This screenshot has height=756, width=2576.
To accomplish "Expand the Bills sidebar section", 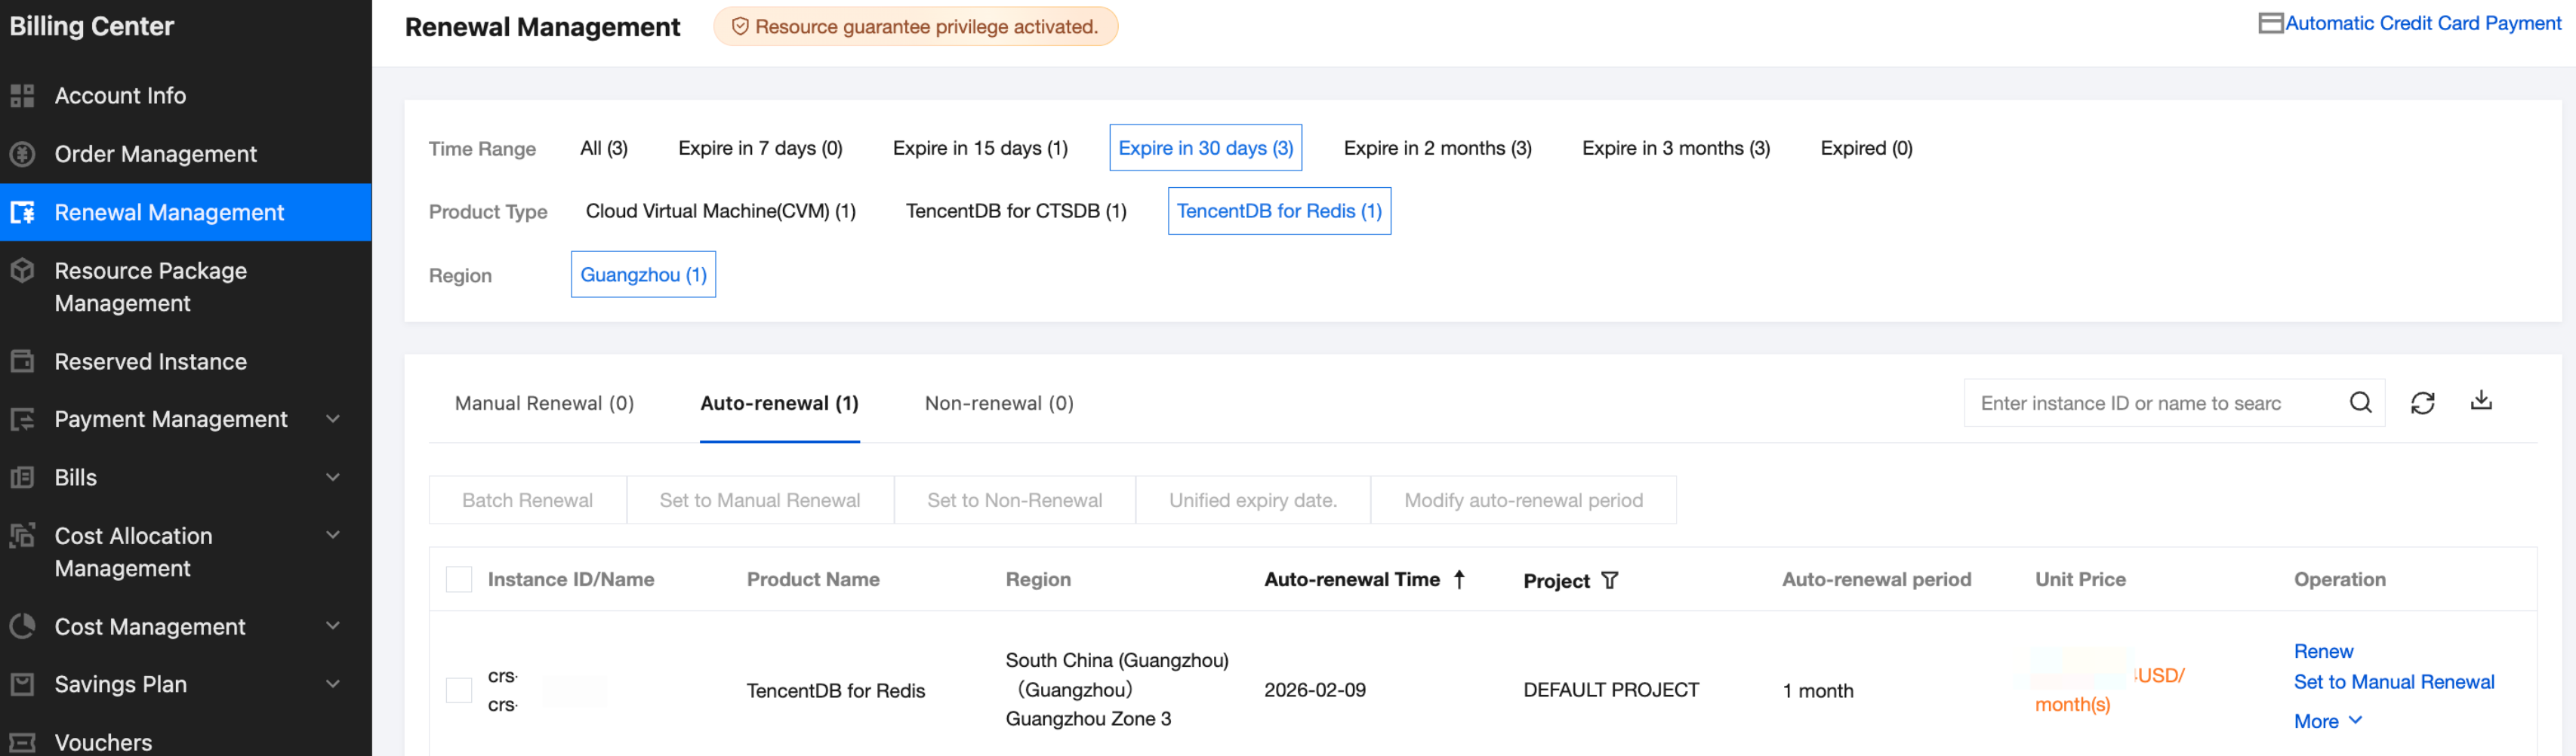I will [333, 477].
